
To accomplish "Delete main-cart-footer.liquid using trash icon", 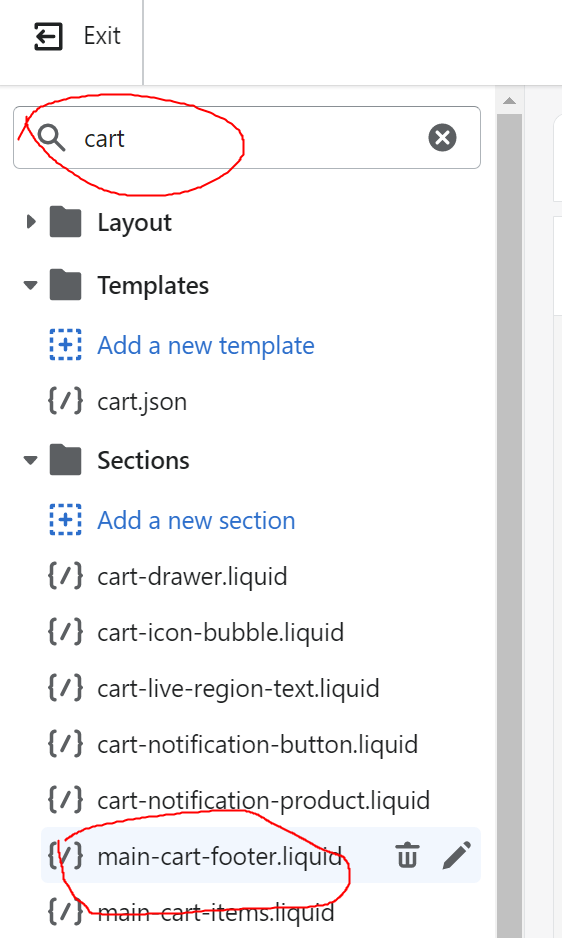I will [408, 854].
